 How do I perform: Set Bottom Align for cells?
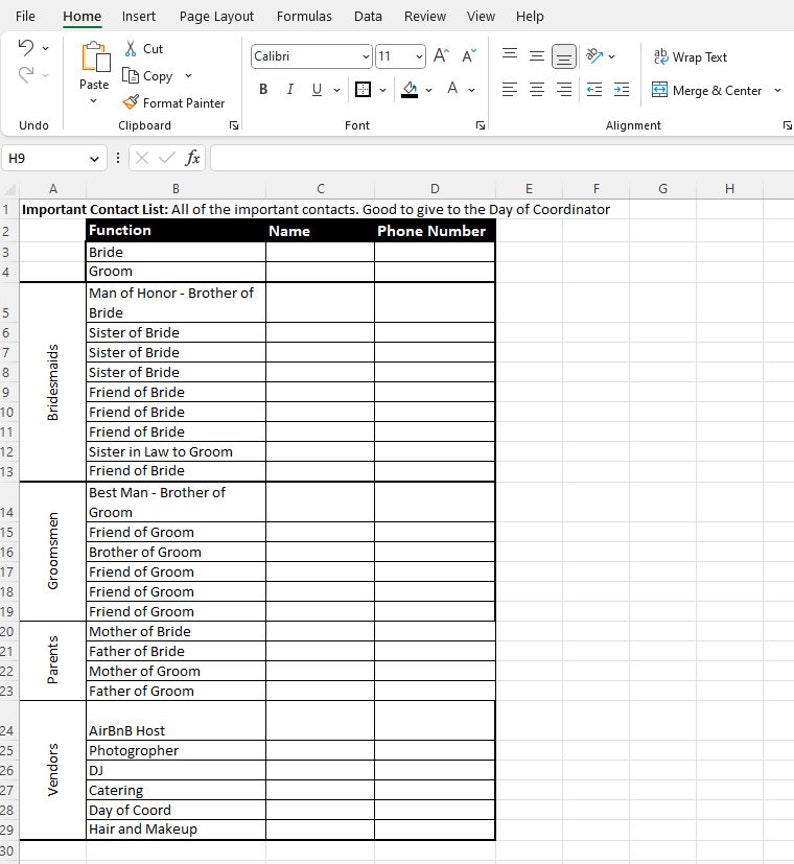coord(564,57)
